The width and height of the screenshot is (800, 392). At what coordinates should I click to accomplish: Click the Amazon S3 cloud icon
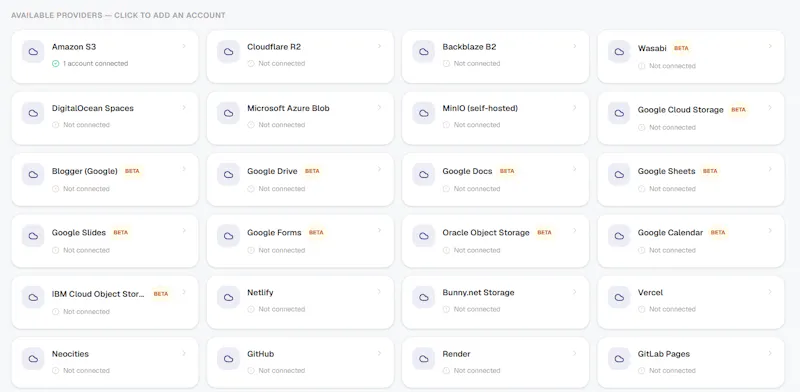[33, 52]
